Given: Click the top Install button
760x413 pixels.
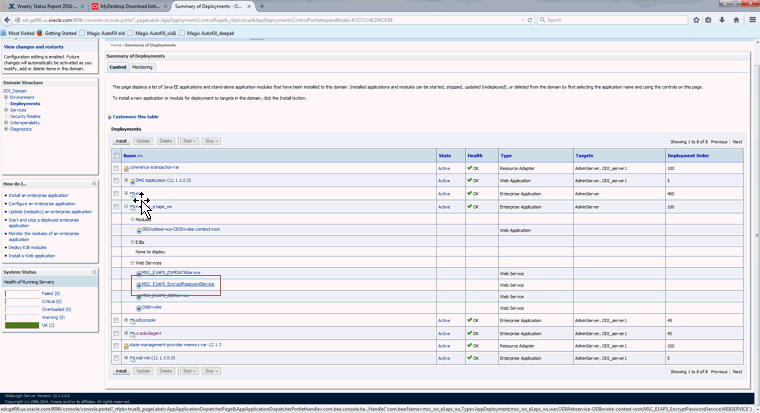Looking at the screenshot, I should [121, 141].
